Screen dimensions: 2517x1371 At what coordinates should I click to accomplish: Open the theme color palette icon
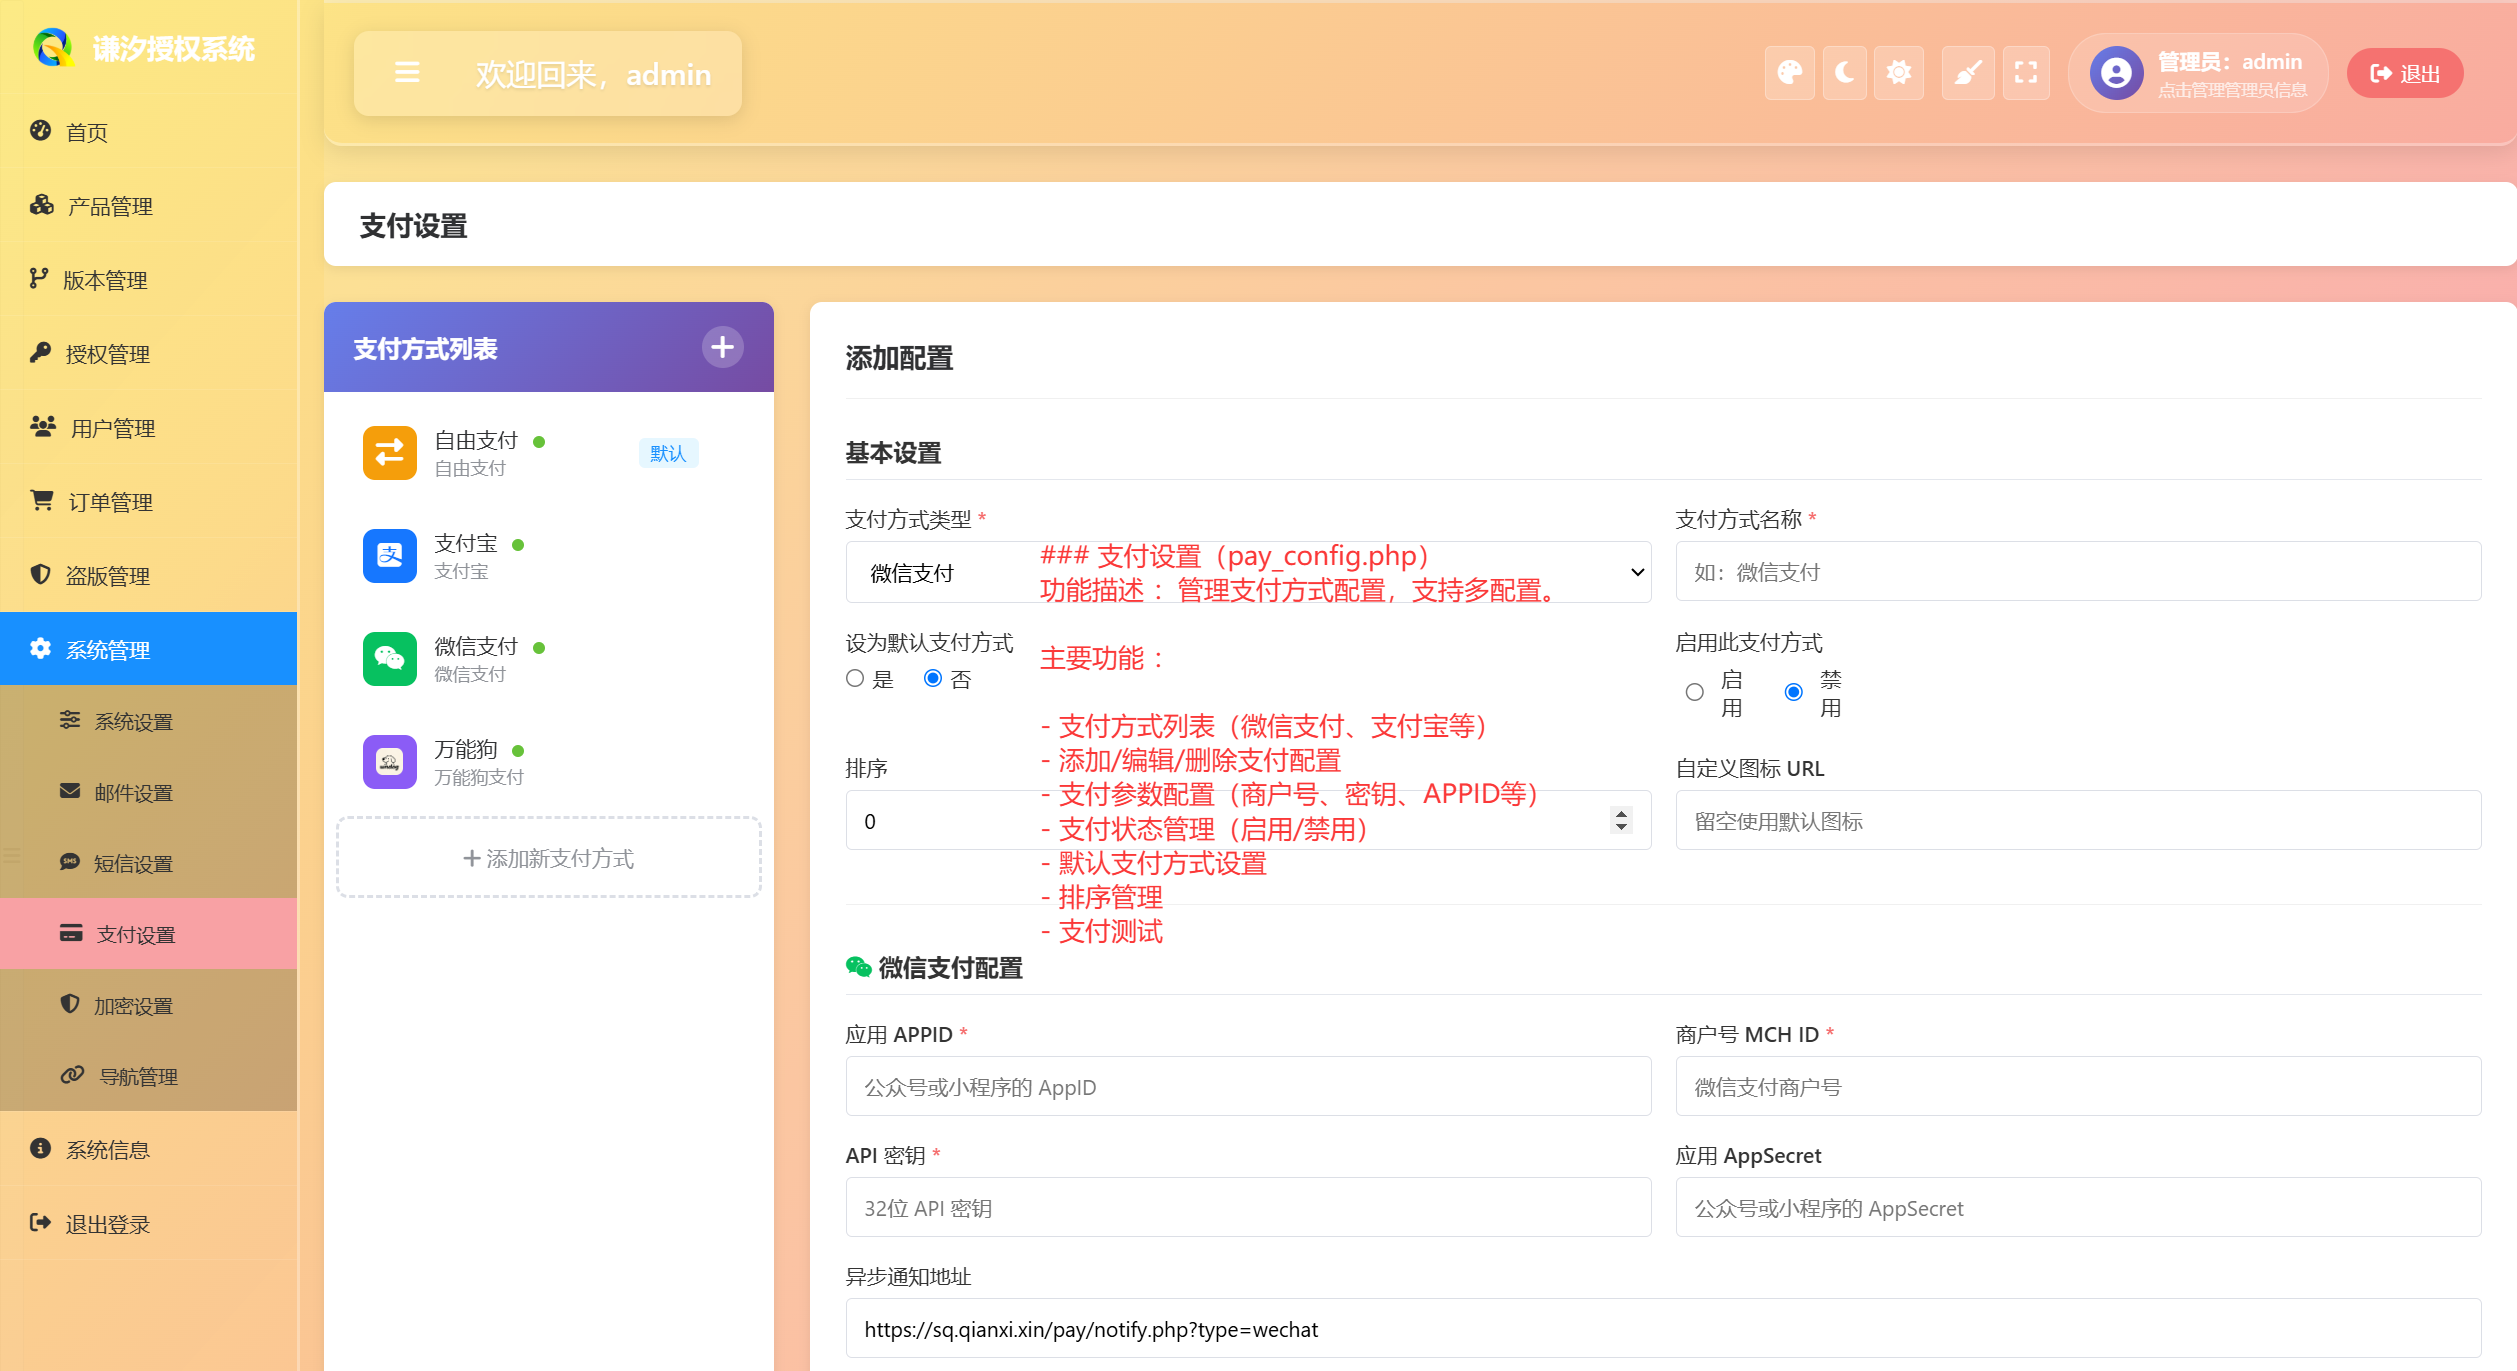pyautogui.click(x=1790, y=73)
